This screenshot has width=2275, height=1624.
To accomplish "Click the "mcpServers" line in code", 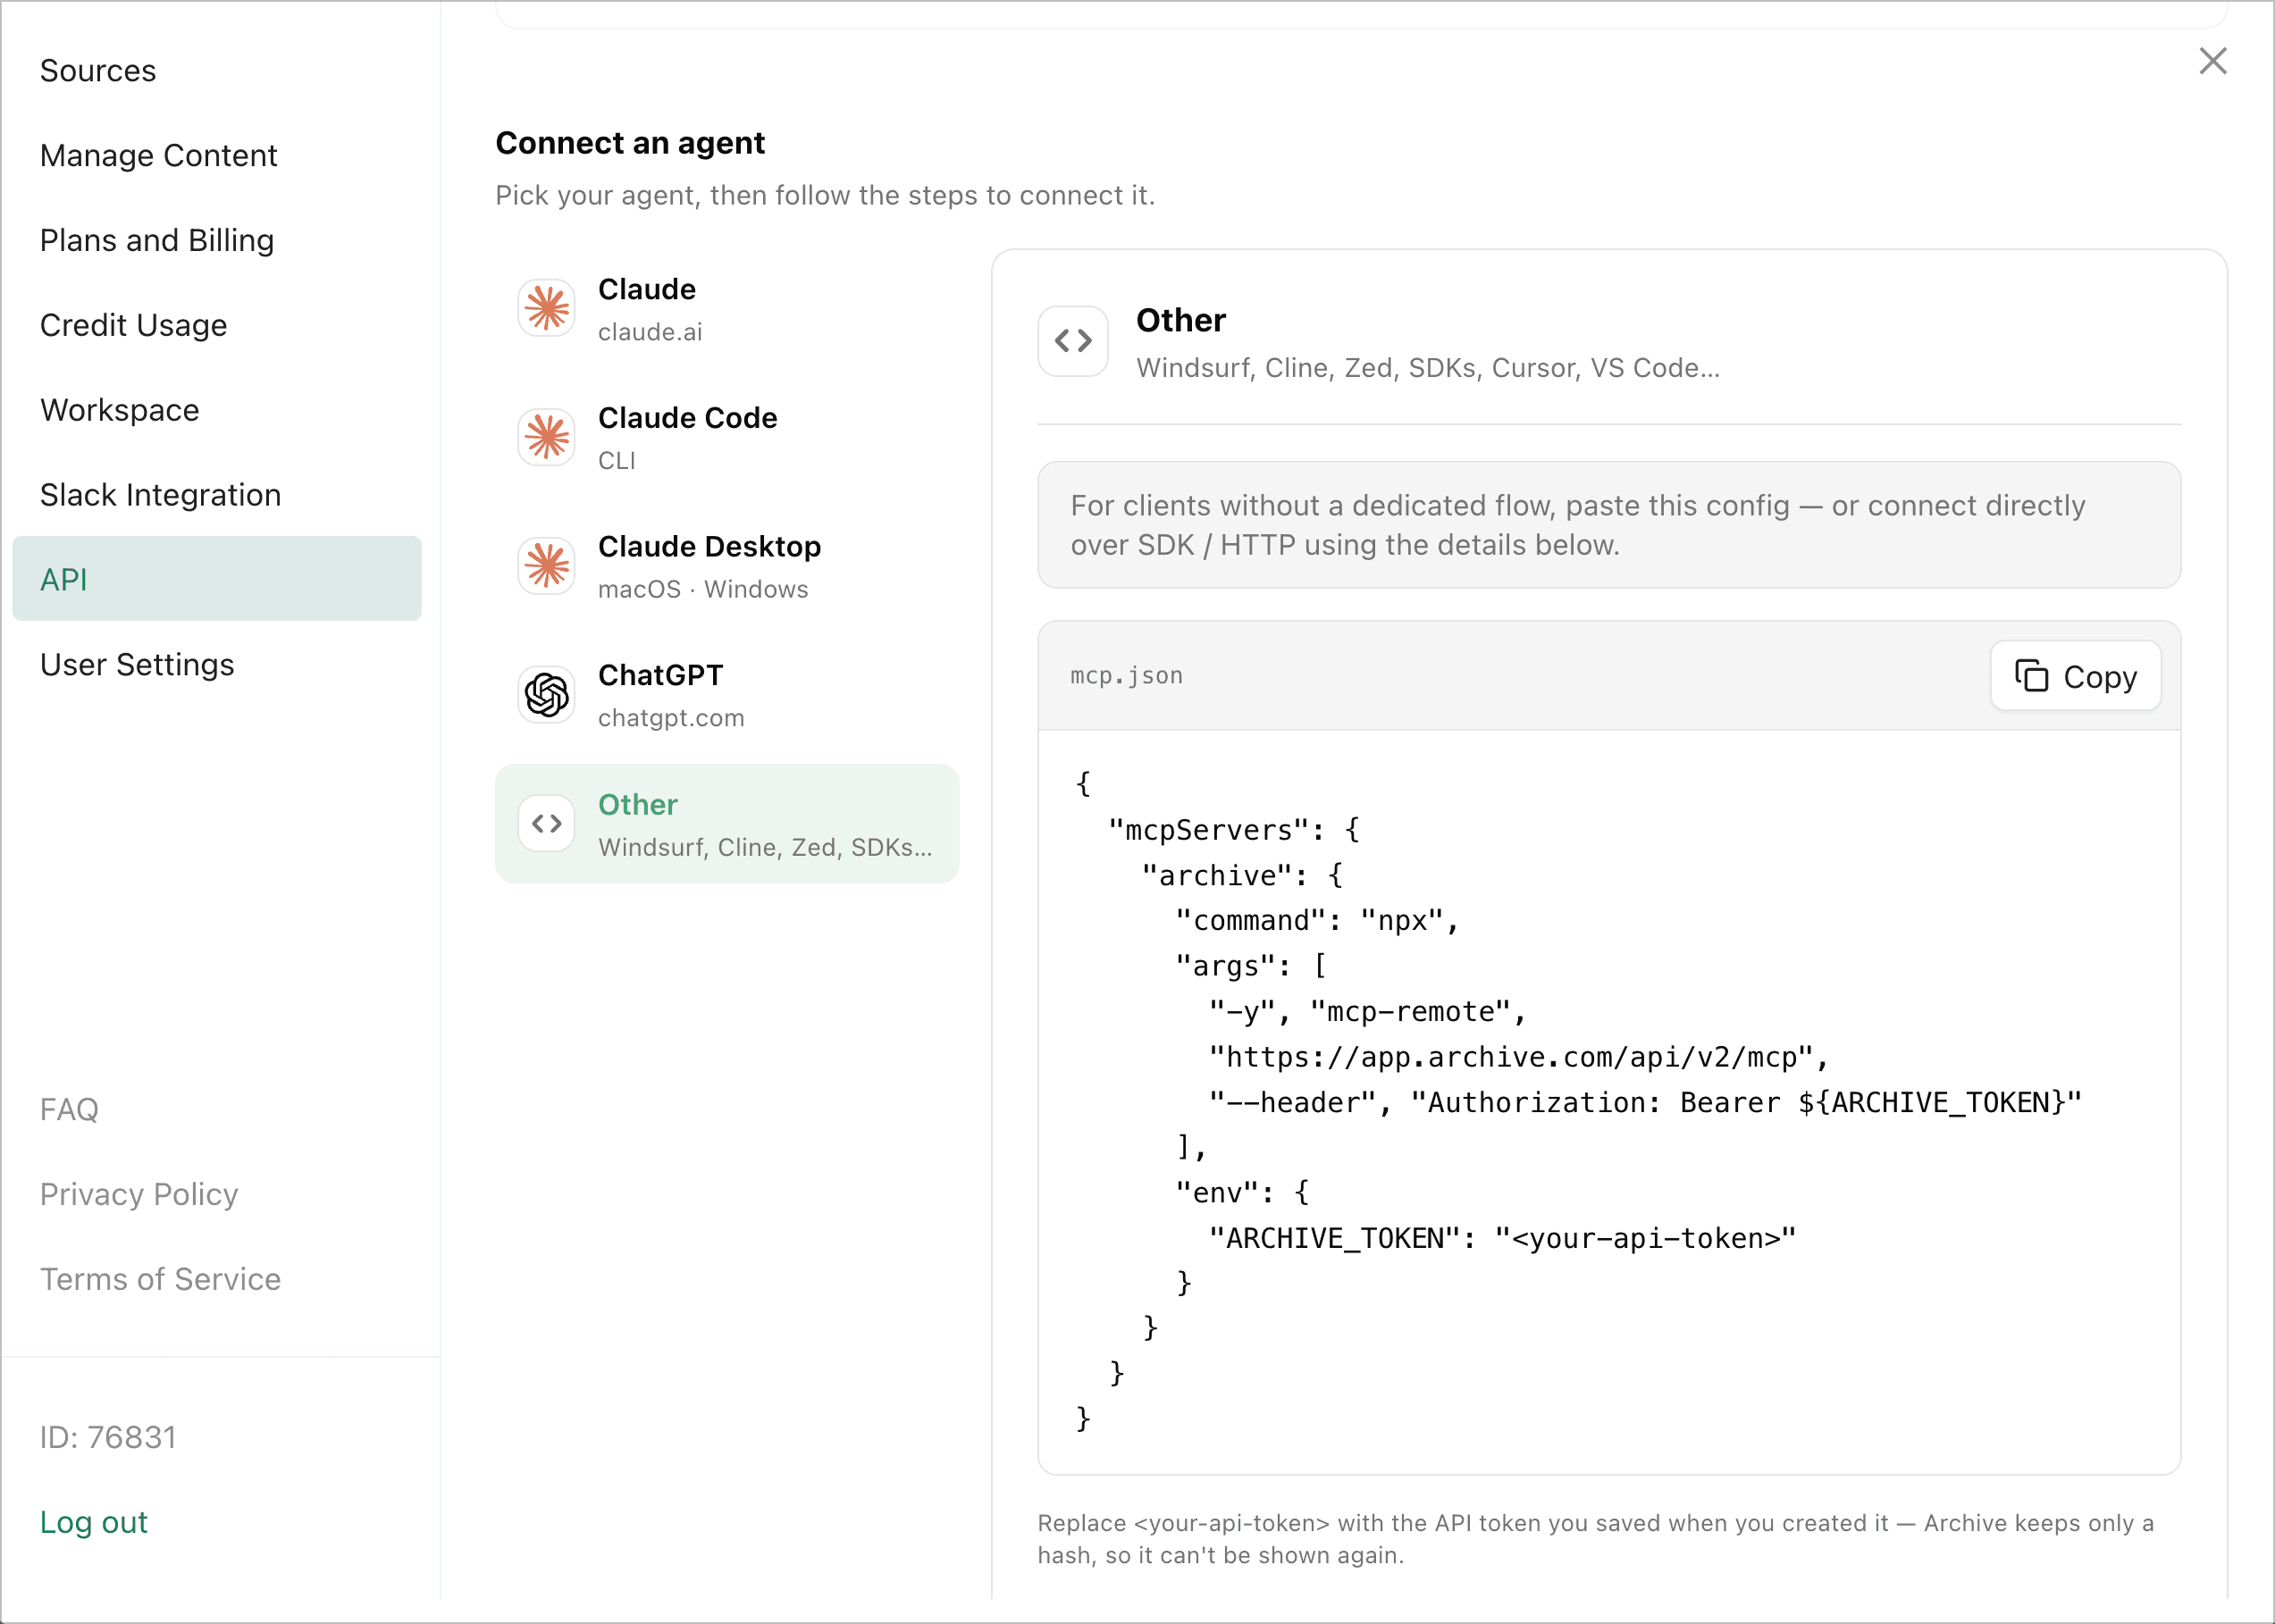I will pyautogui.click(x=1234, y=830).
